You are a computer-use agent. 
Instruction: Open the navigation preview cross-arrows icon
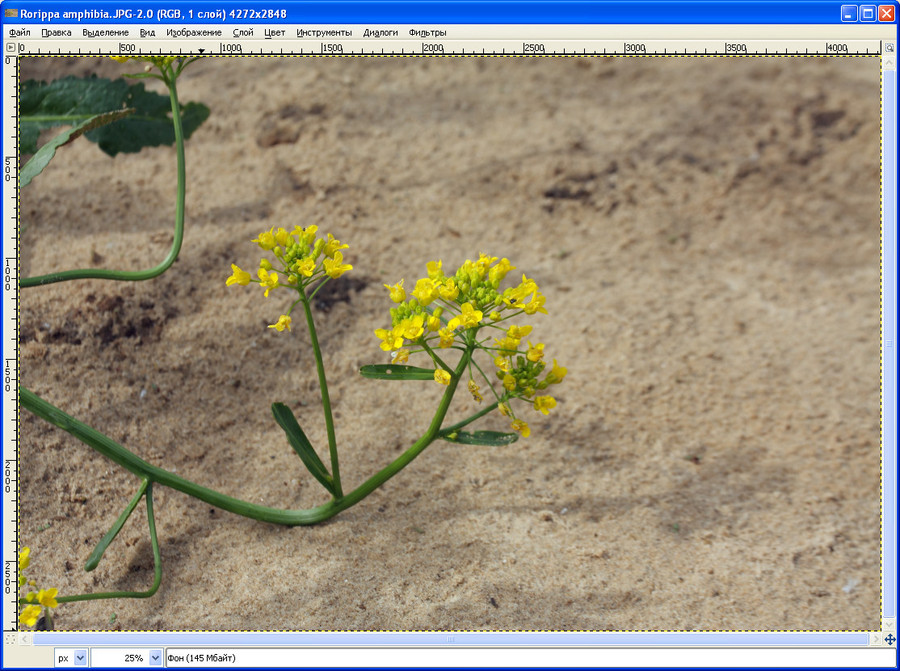[x=890, y=639]
